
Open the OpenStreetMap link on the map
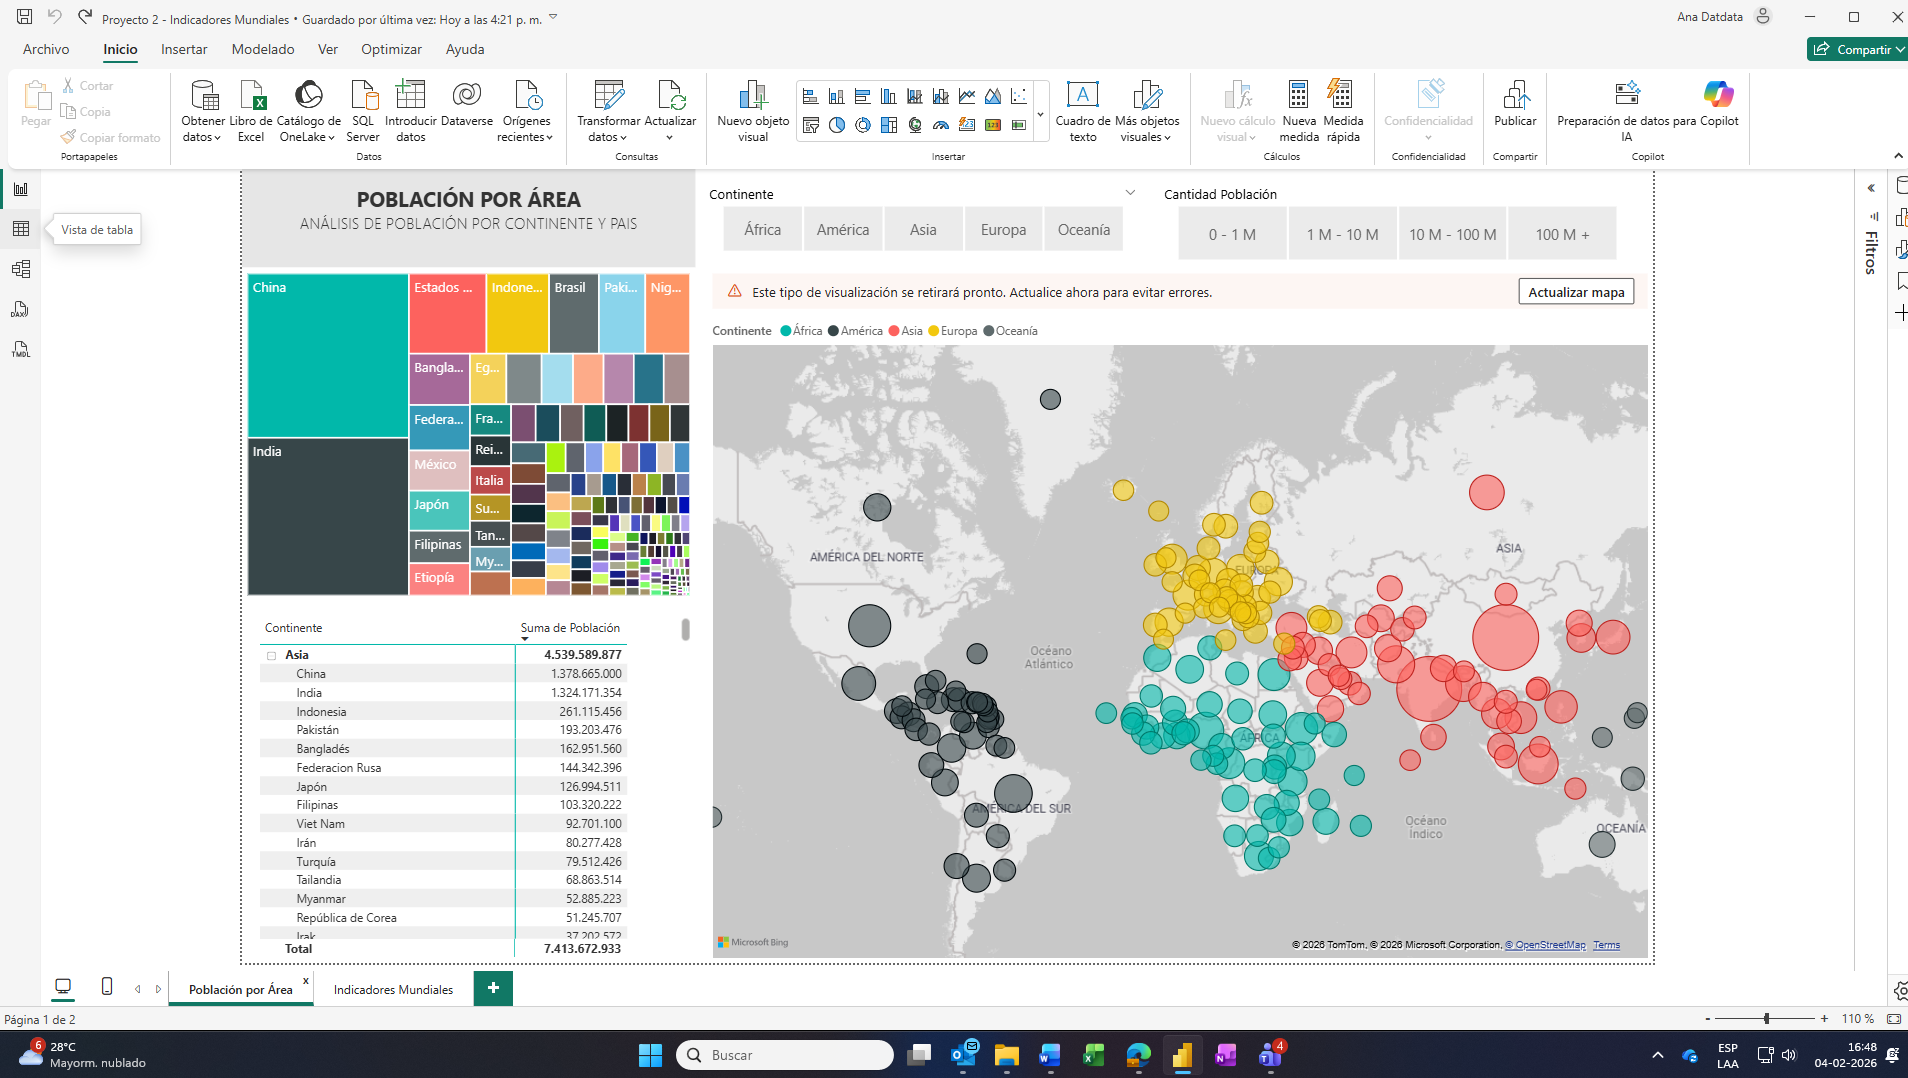pos(1548,945)
